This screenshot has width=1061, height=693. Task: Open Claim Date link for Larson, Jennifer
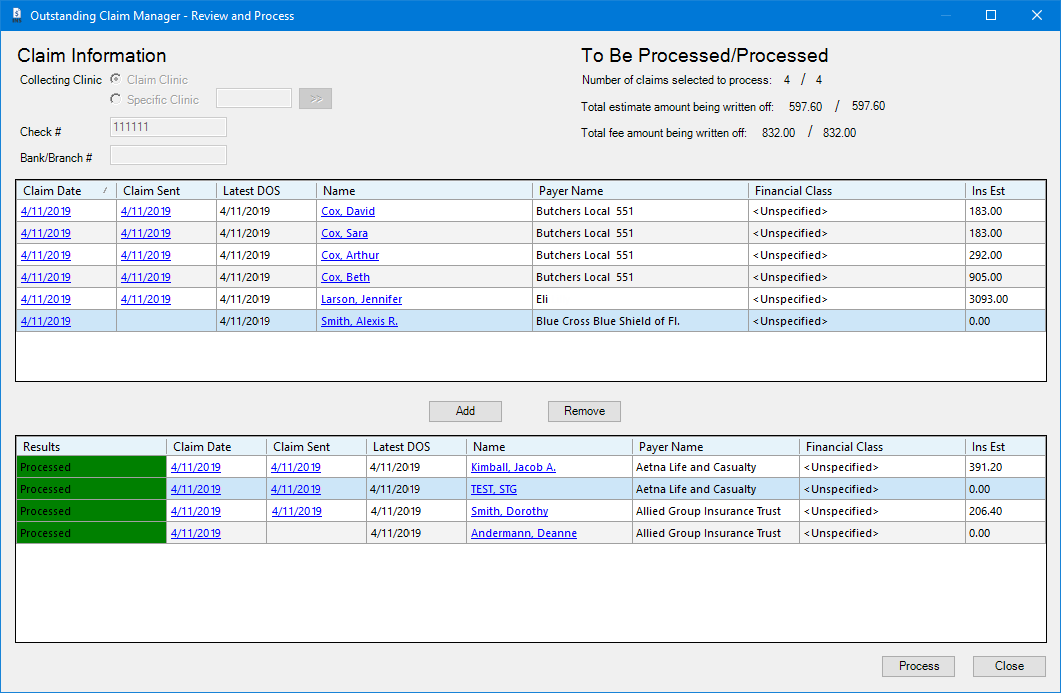tap(45, 299)
